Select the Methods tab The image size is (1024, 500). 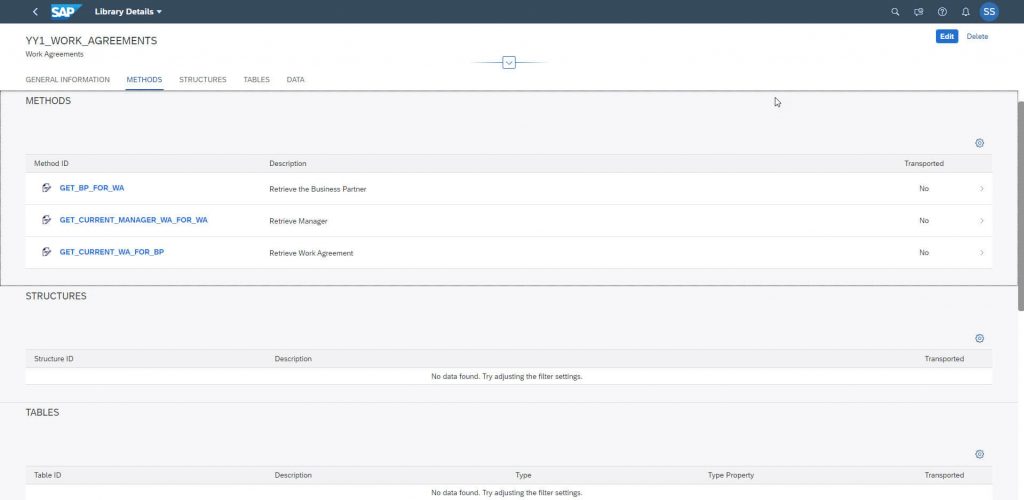pyautogui.click(x=144, y=80)
